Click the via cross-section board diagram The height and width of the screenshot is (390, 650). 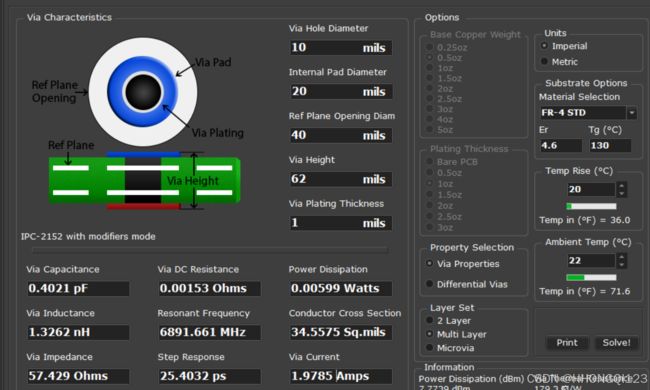(144, 180)
